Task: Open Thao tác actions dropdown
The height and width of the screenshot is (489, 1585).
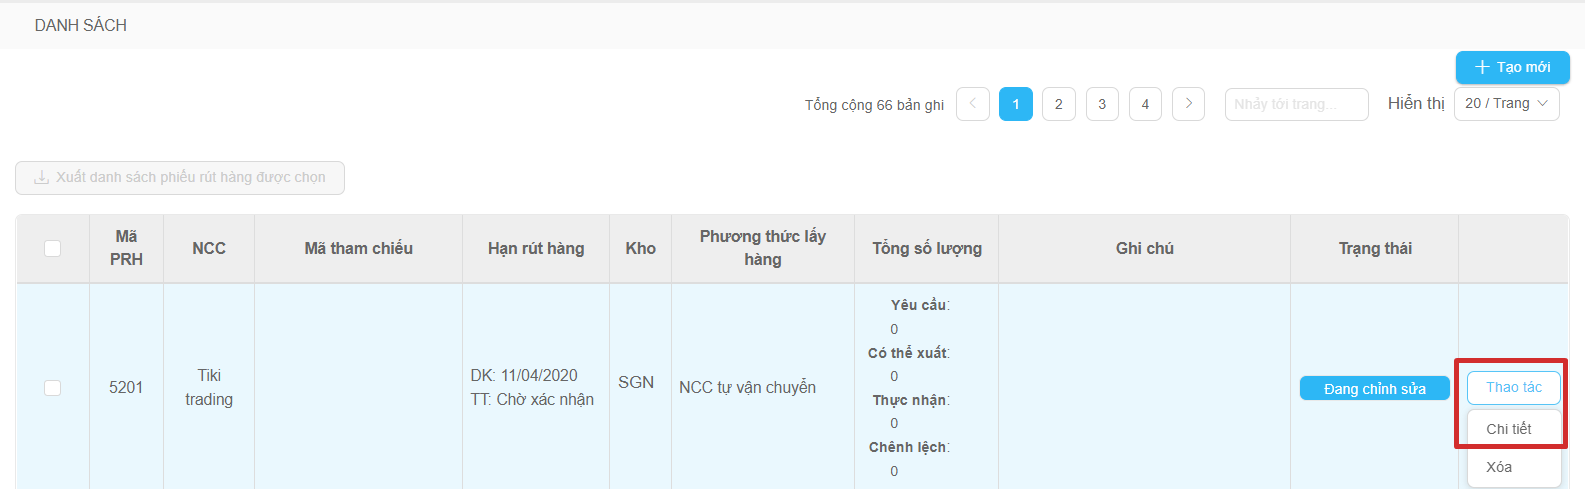Action: 1514,387
